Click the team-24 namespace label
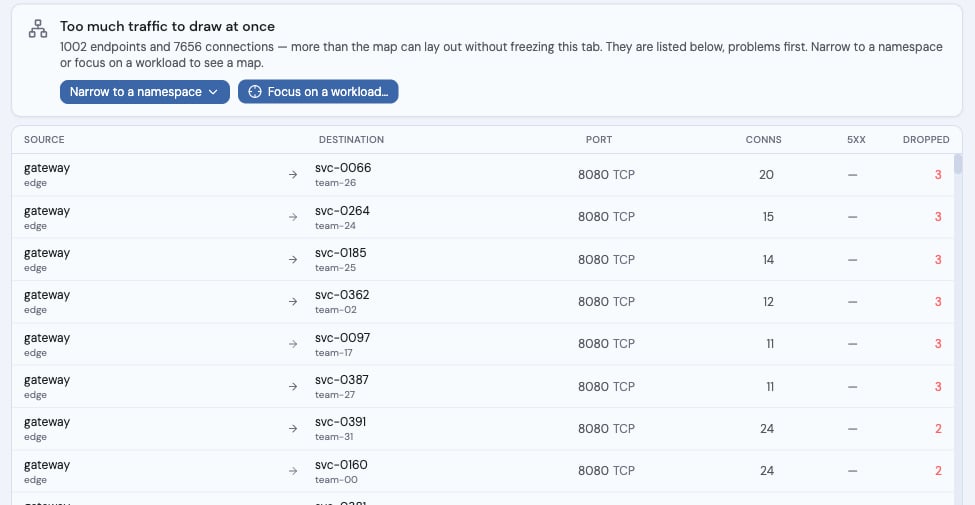 [336, 226]
